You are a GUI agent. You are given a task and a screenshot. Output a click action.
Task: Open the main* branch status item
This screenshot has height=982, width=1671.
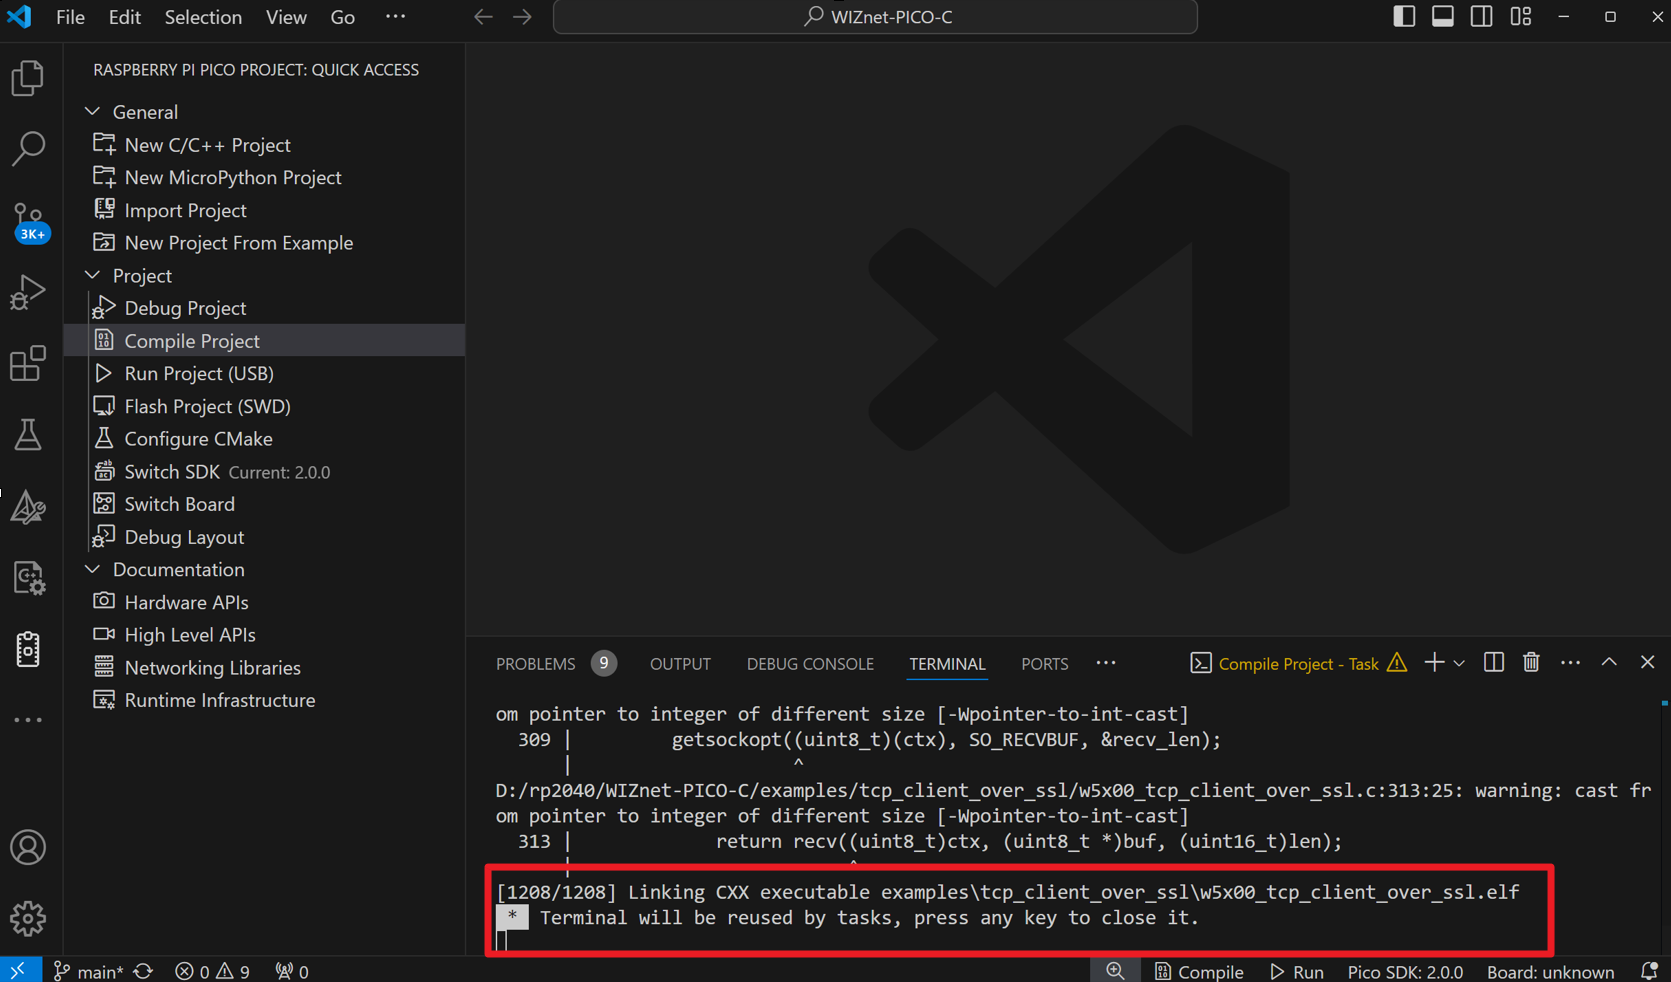(88, 971)
